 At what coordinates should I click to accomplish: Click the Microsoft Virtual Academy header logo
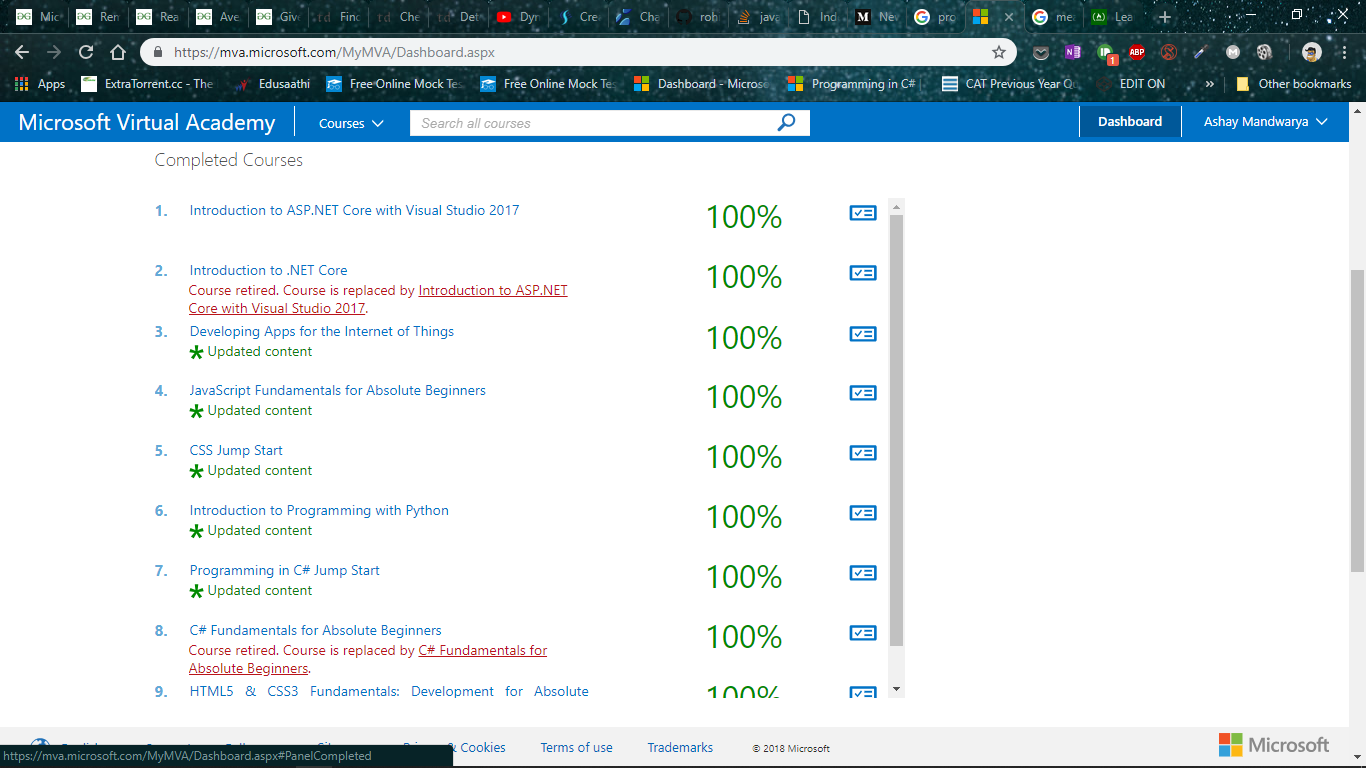[x=147, y=122]
